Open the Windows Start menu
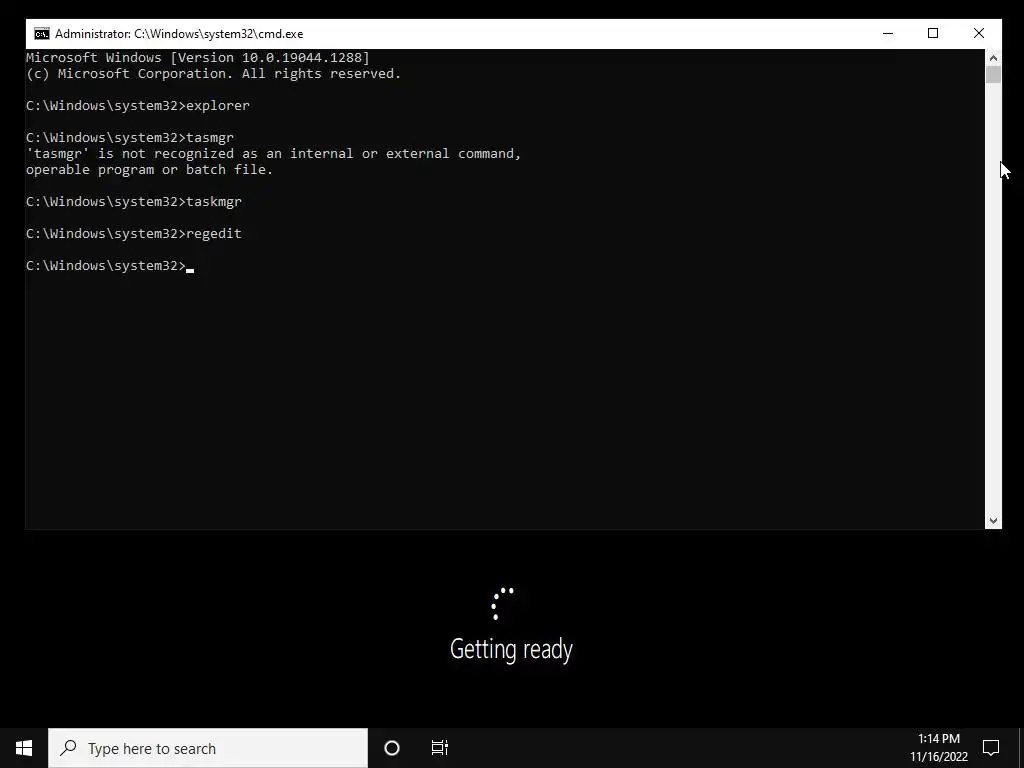This screenshot has height=768, width=1024. [24, 748]
